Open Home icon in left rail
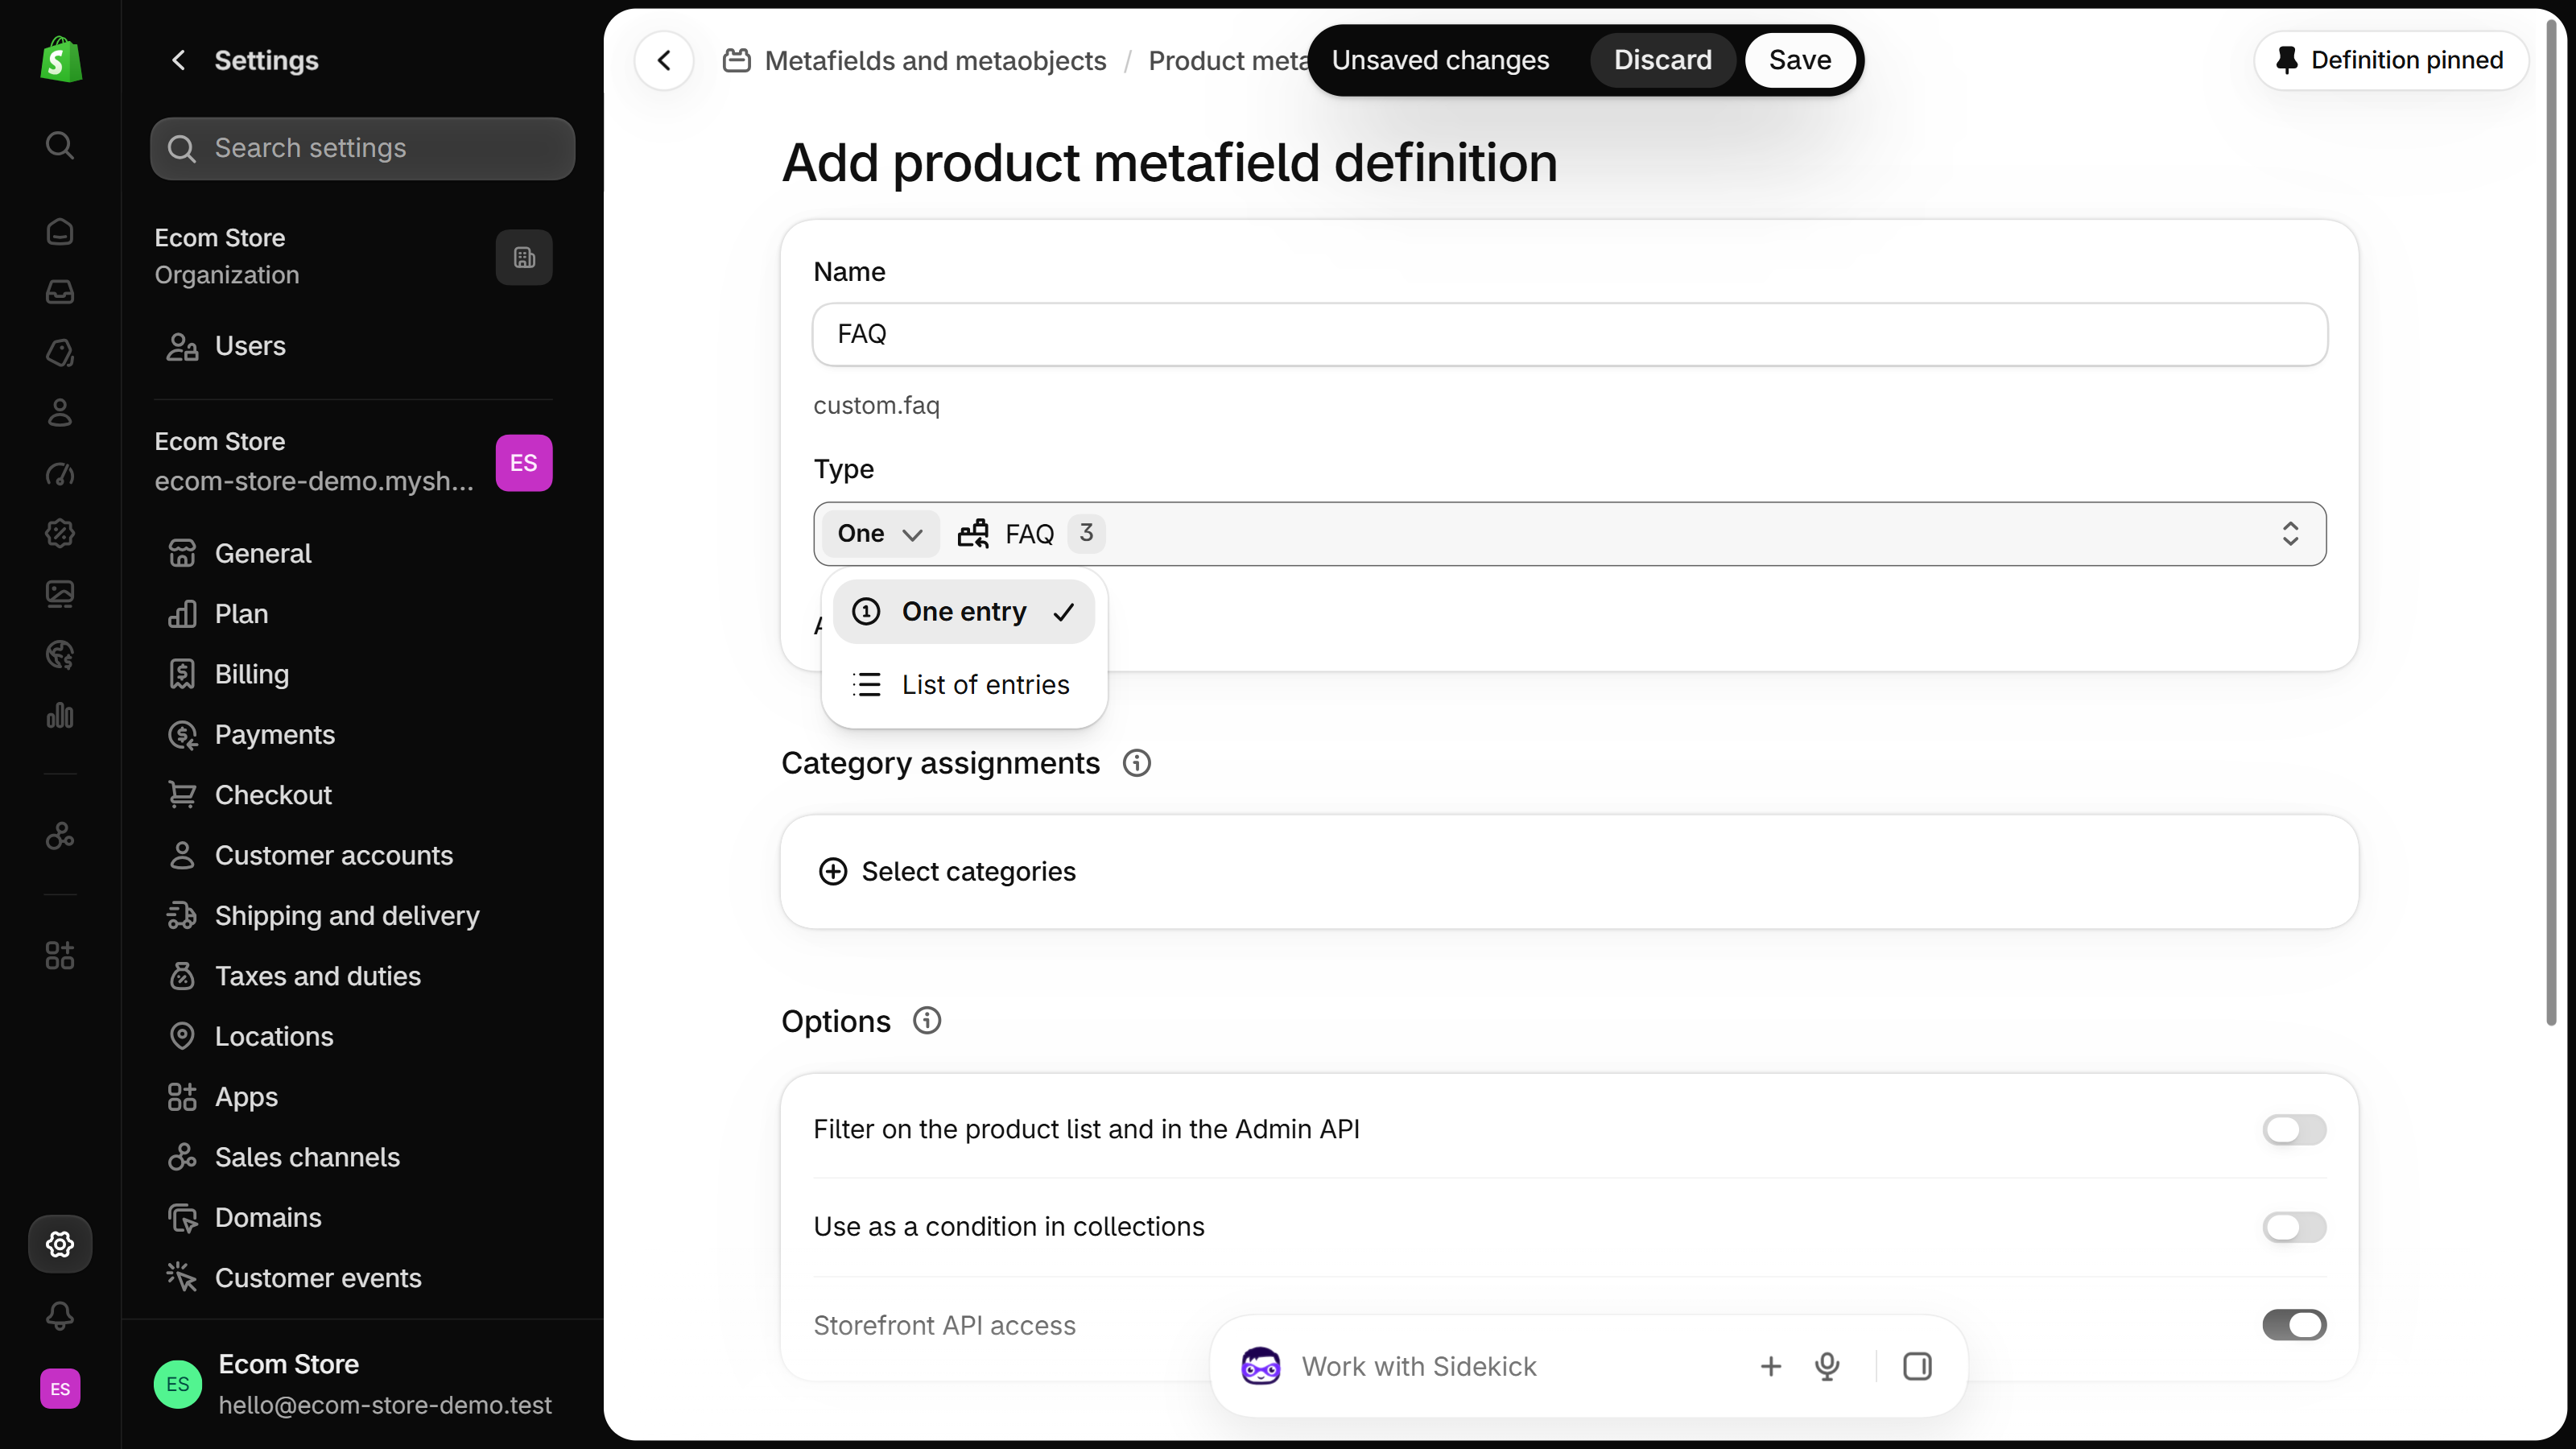This screenshot has width=2576, height=1449. pos(60,231)
